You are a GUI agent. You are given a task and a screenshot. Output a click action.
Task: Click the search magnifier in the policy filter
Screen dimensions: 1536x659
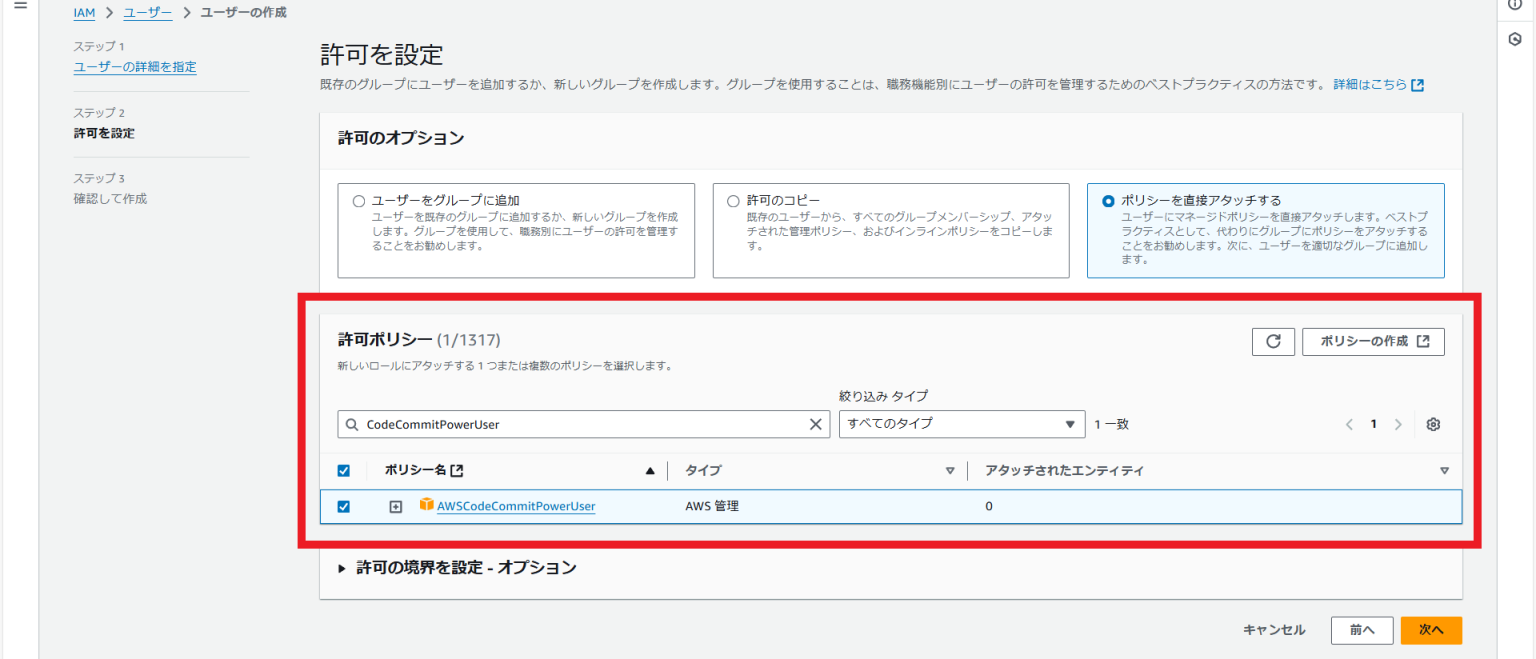(x=352, y=423)
